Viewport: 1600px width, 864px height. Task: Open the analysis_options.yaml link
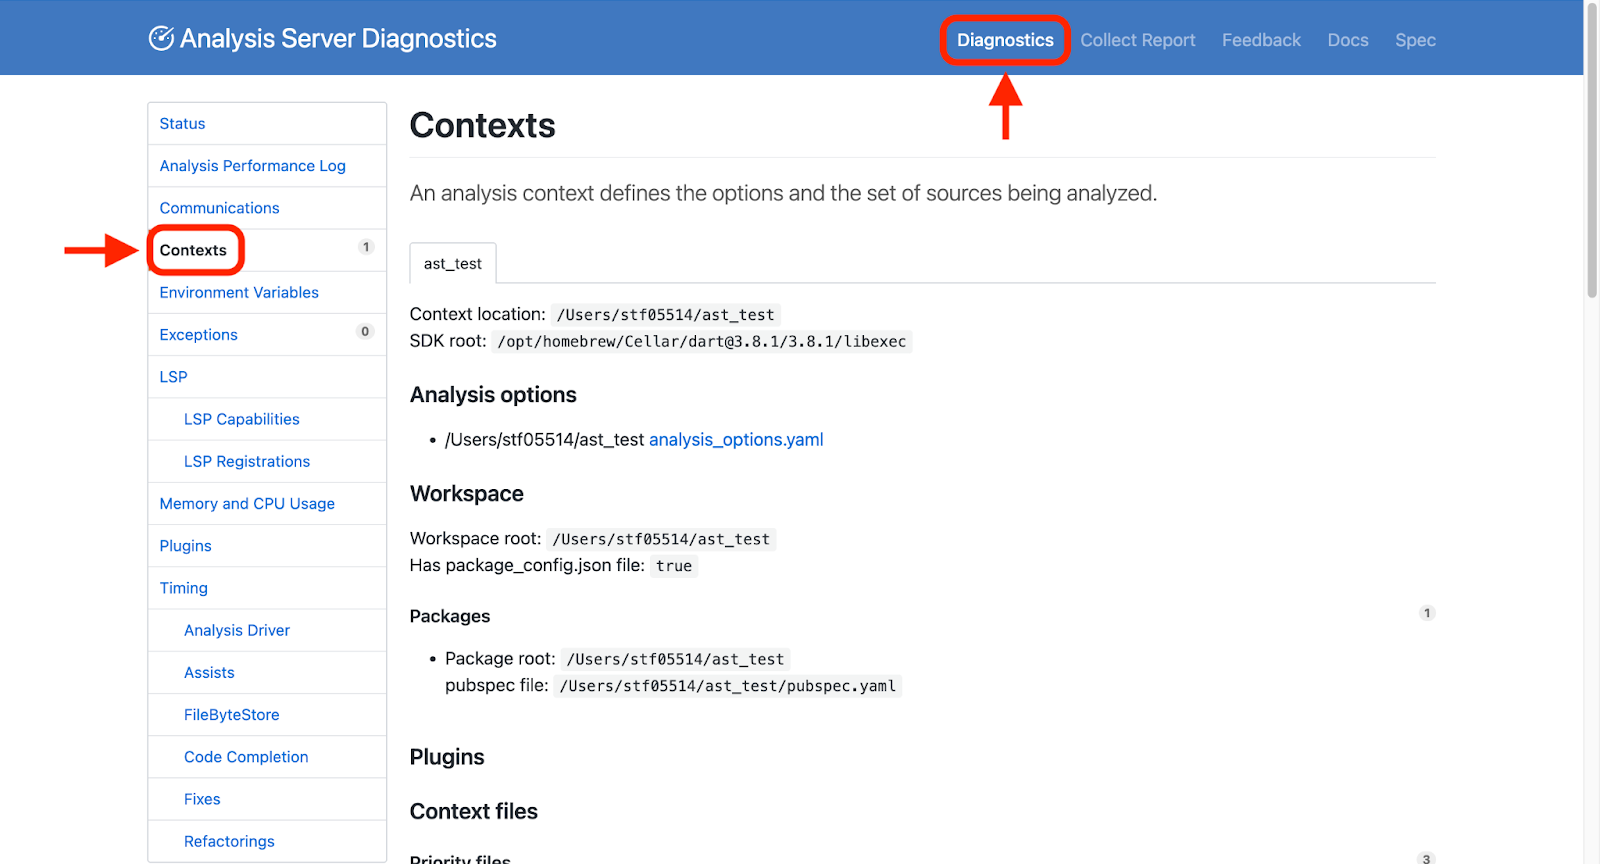736,440
